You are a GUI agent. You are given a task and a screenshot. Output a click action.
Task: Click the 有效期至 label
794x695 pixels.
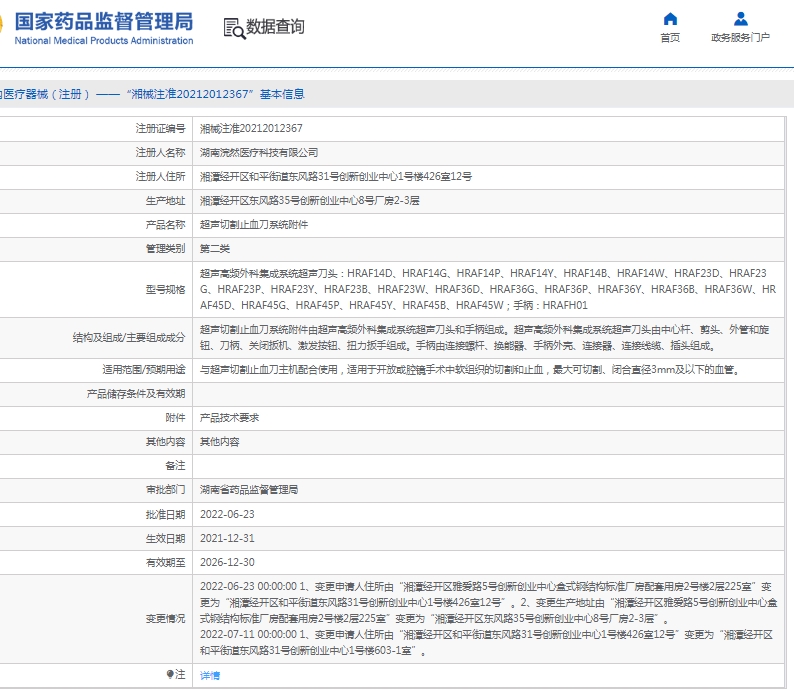point(166,562)
